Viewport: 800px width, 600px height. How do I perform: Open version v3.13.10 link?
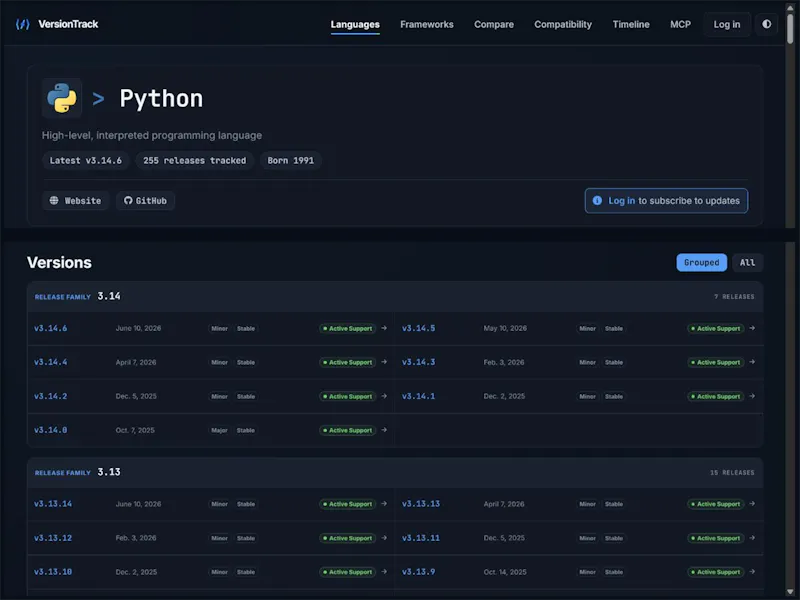[x=53, y=571]
